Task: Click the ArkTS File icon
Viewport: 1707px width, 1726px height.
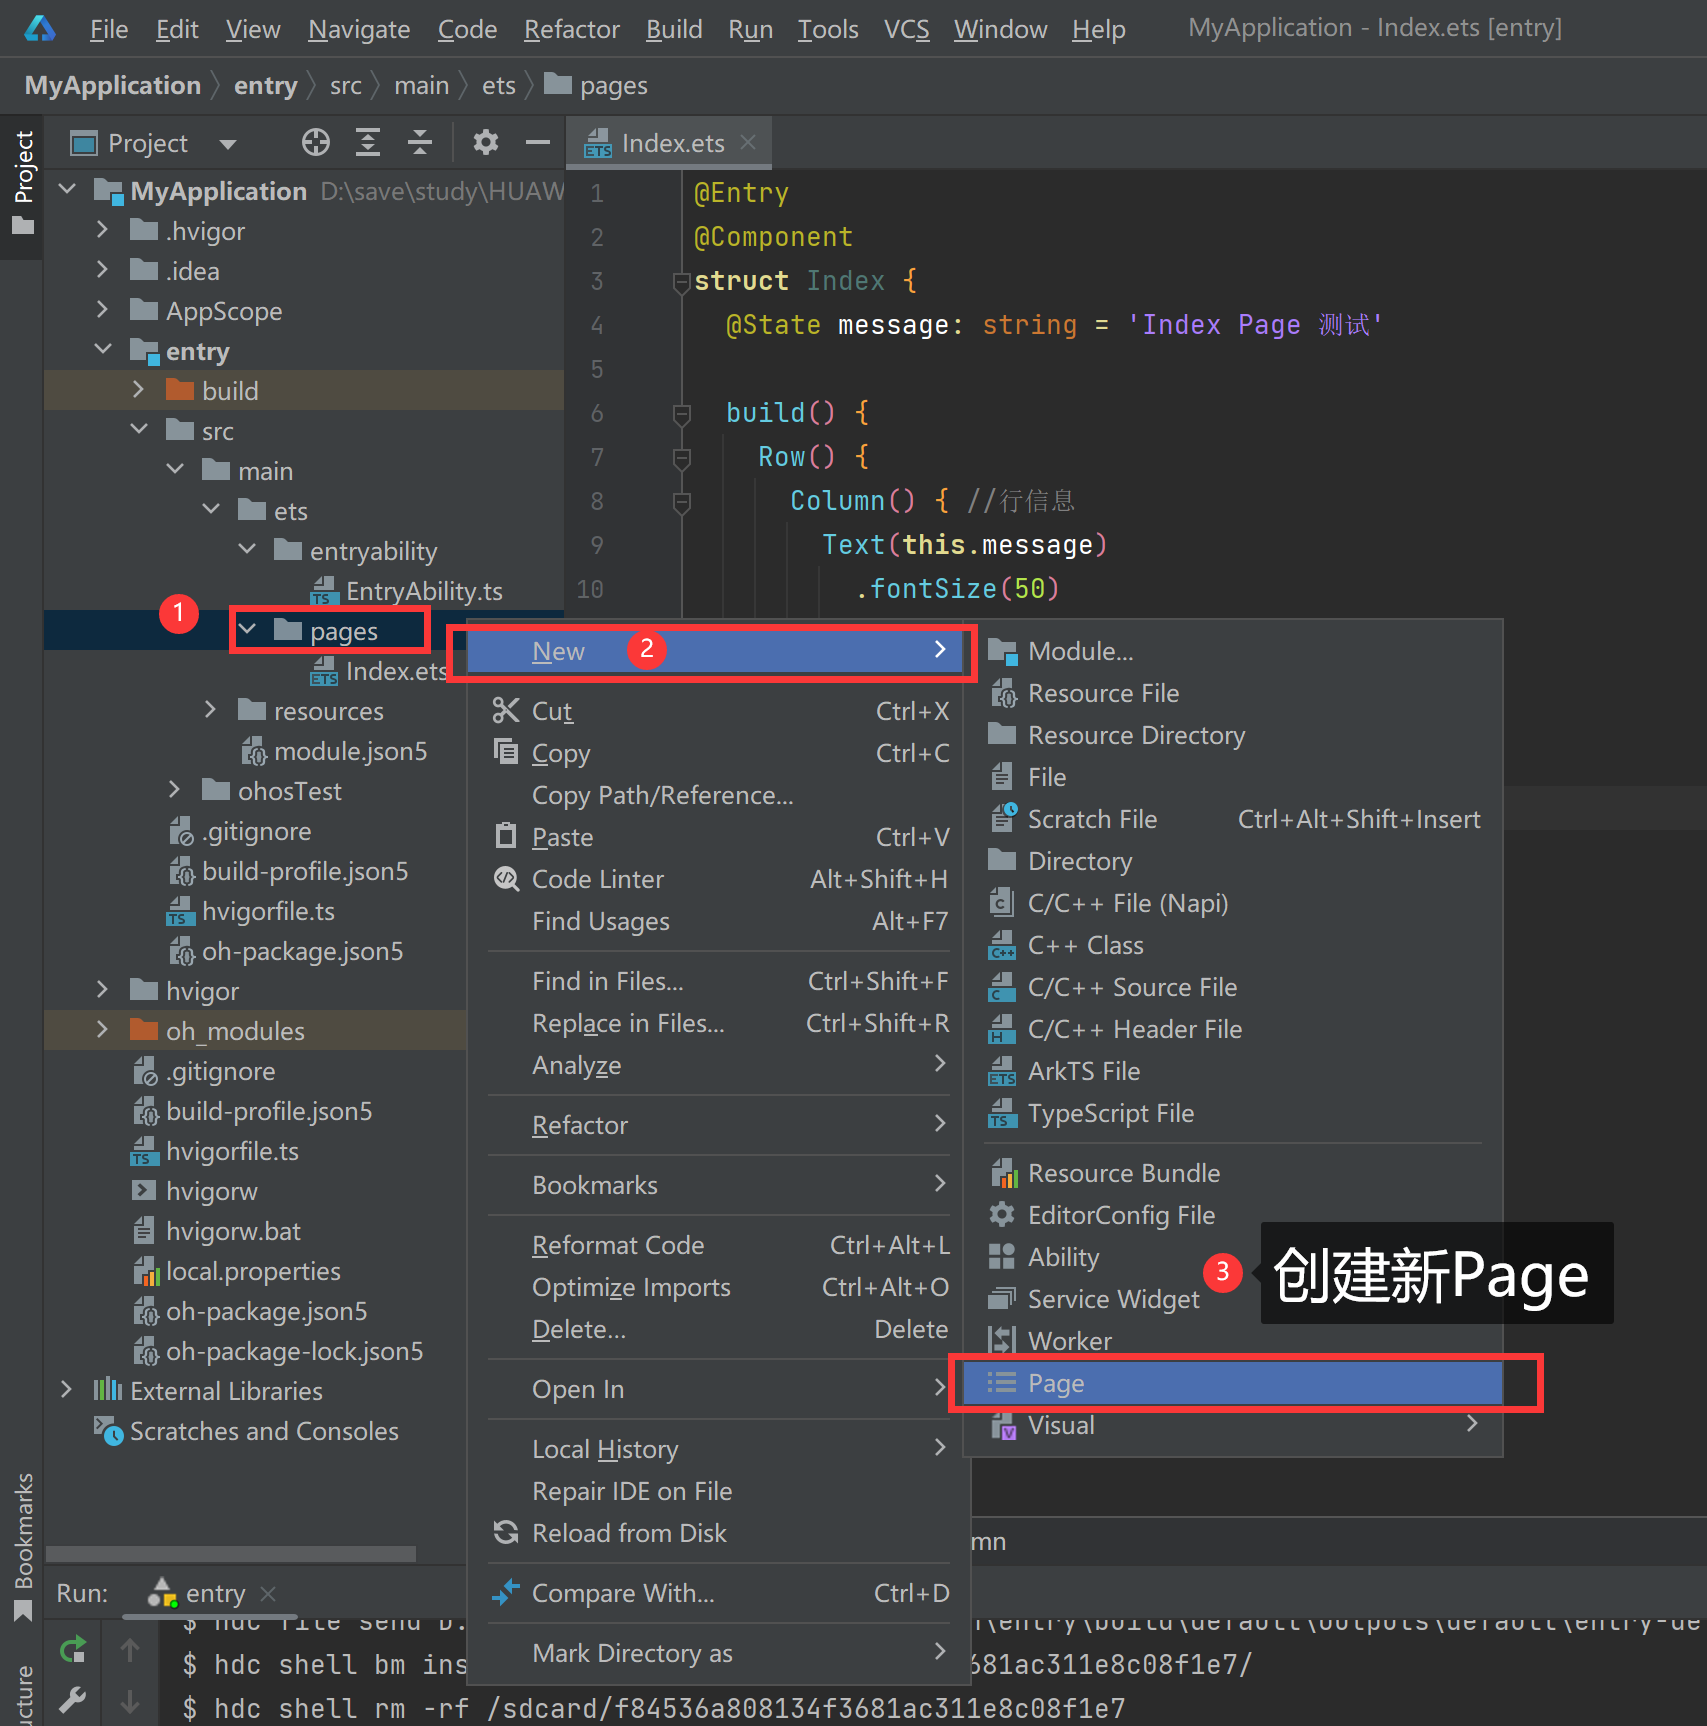Action: [x=1002, y=1071]
